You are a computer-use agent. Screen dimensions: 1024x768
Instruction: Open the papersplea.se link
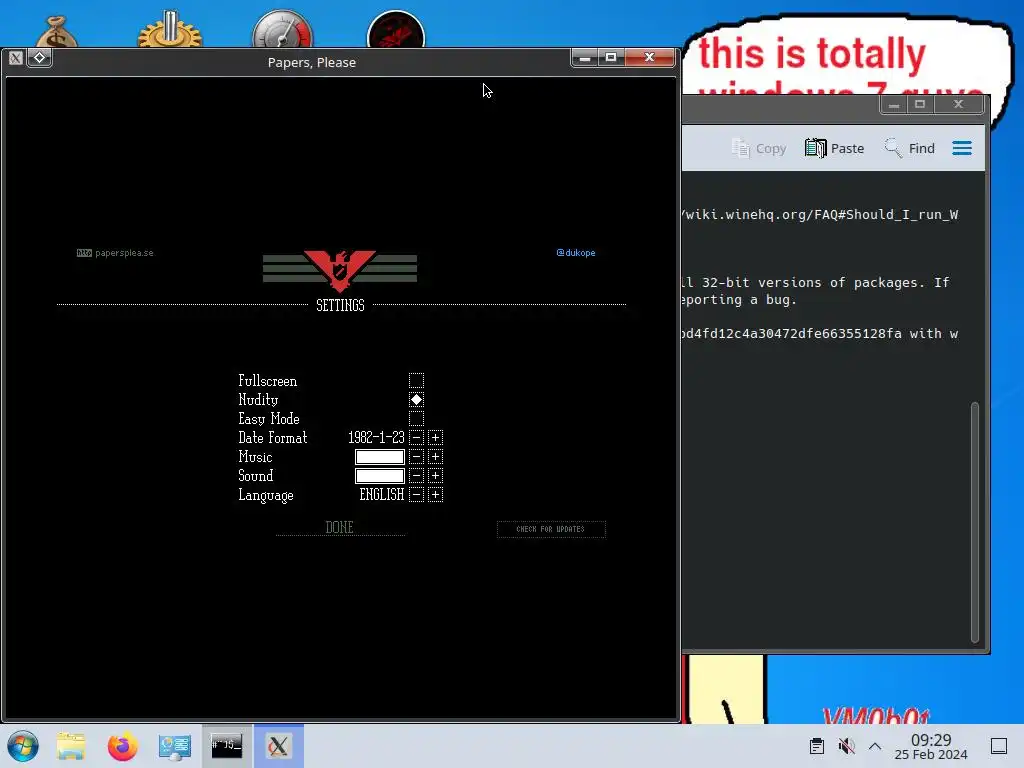115,253
